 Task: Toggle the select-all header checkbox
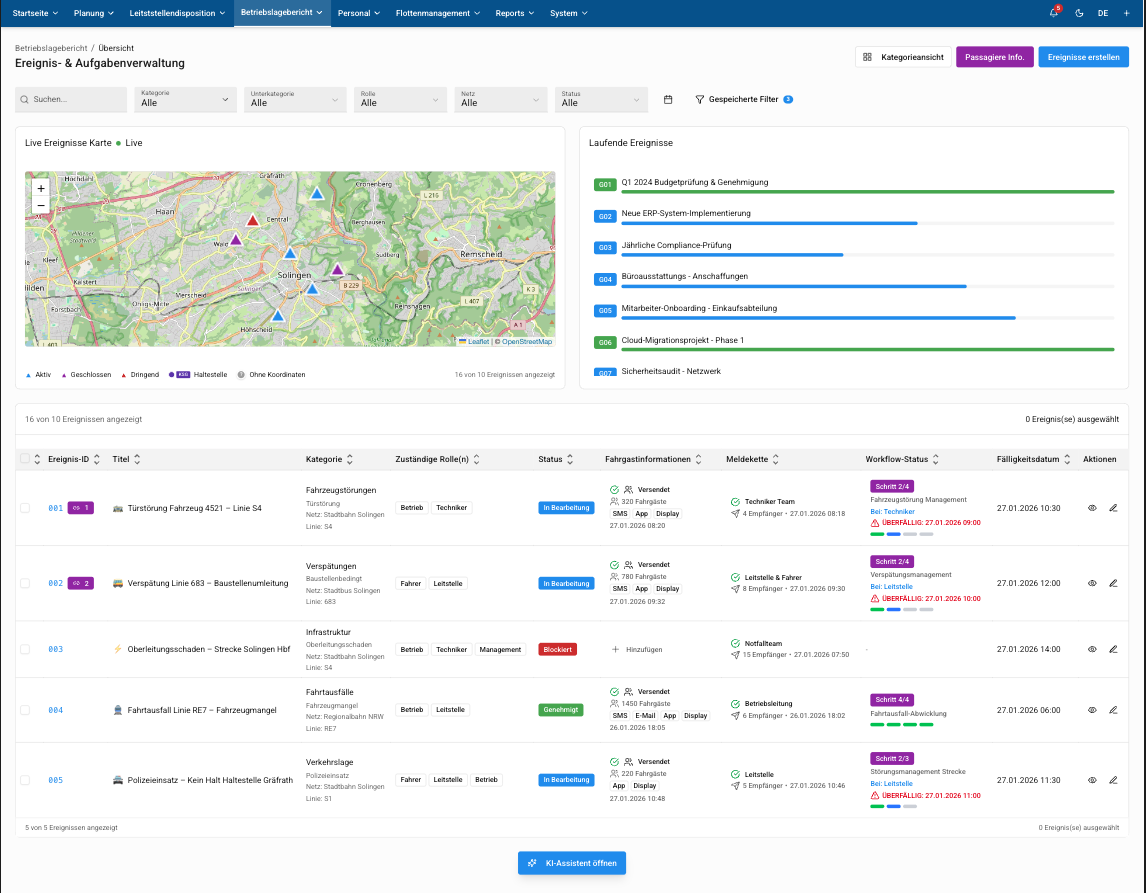point(25,459)
